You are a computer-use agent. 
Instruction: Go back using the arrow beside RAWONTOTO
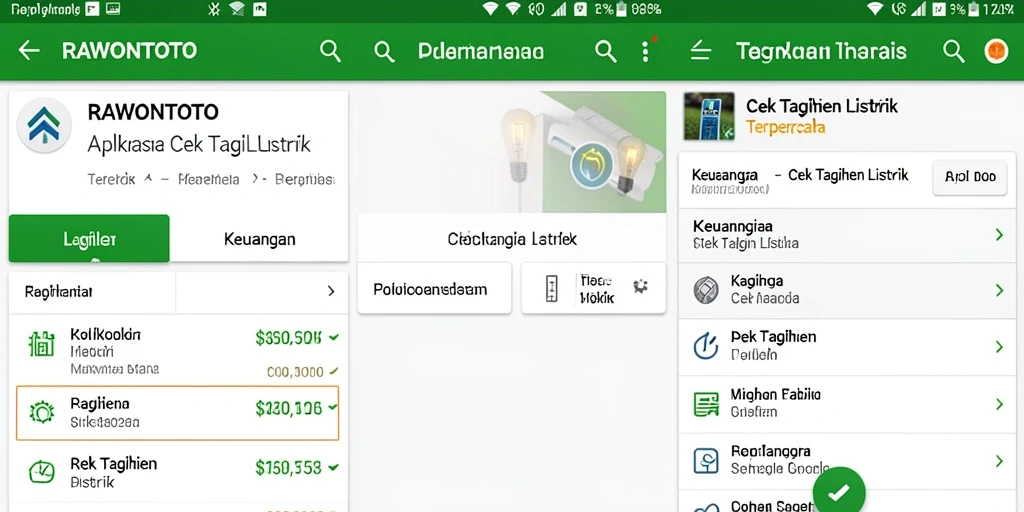tap(29, 50)
